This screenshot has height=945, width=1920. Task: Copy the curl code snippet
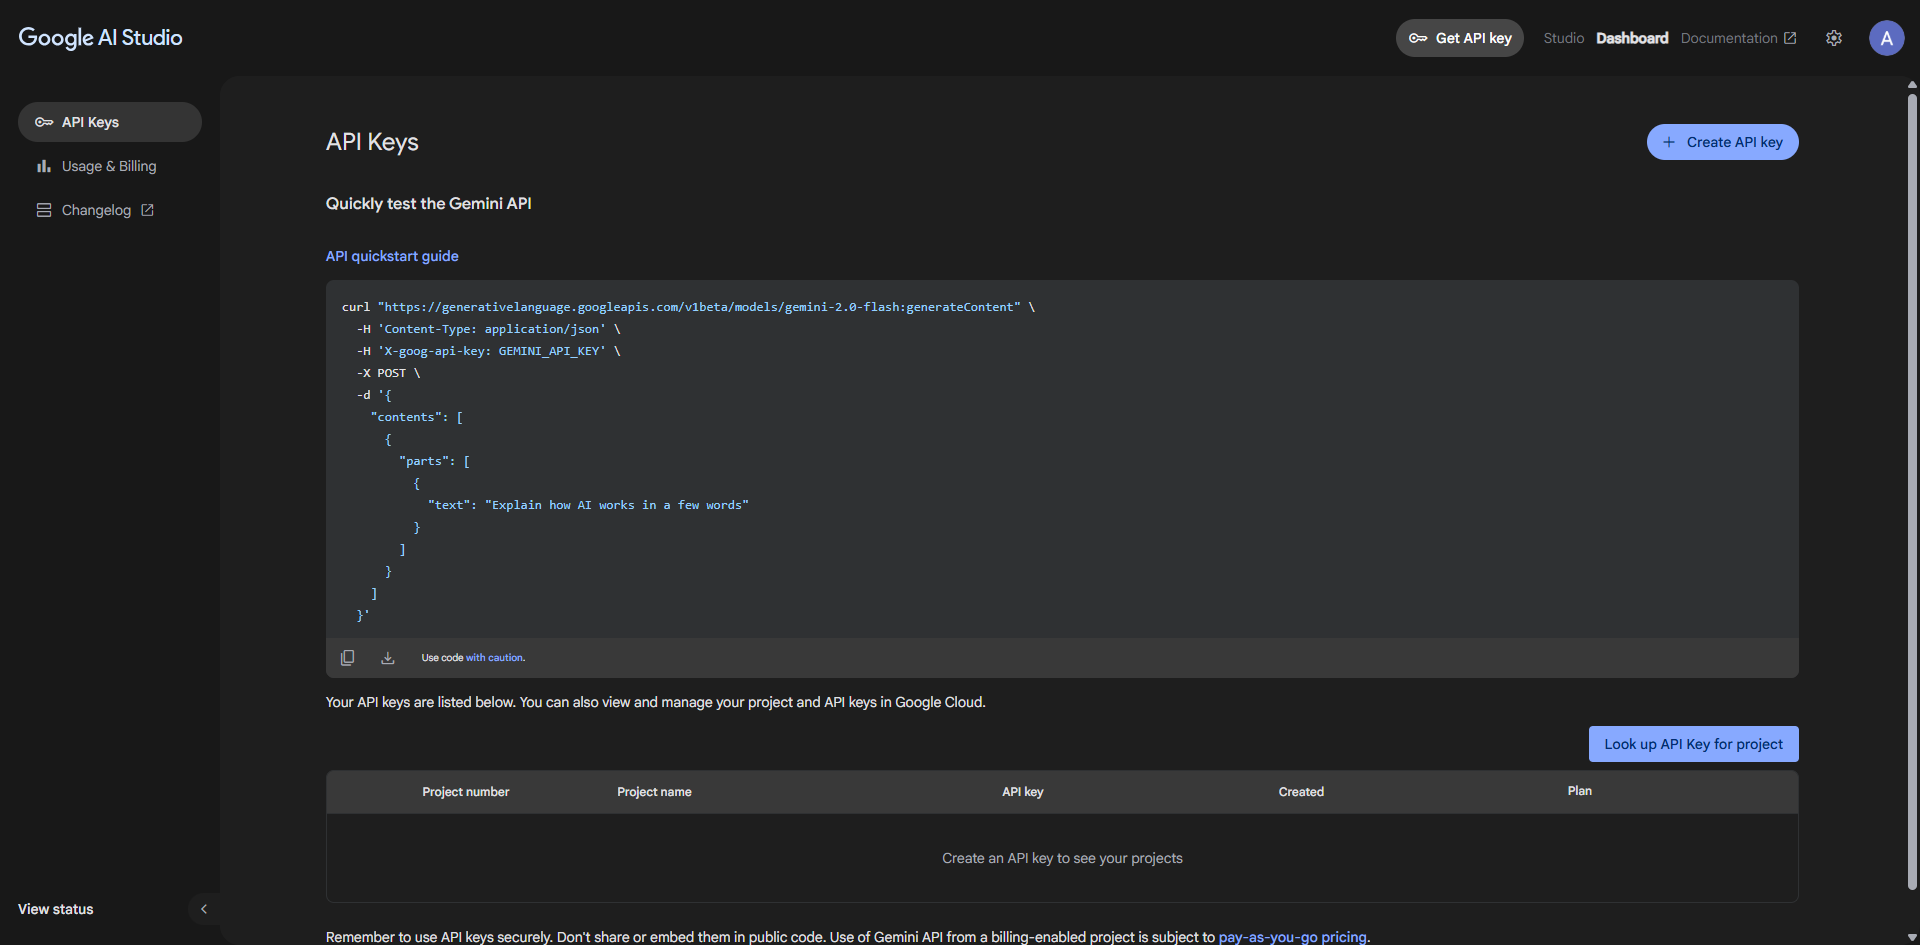[x=347, y=658]
